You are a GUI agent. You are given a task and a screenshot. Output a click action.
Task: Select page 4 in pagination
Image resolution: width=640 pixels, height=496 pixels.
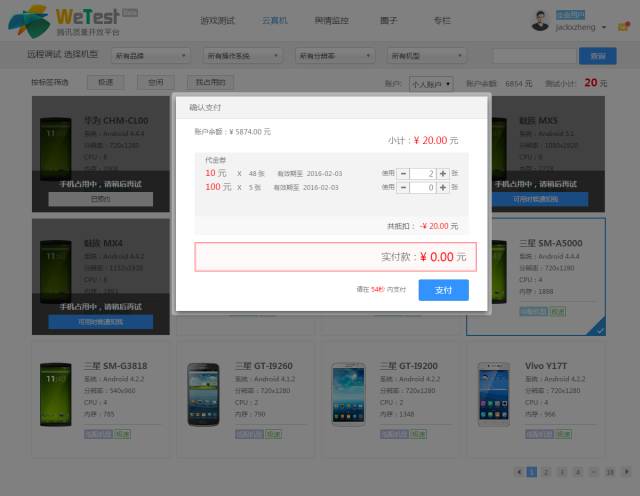click(x=578, y=472)
